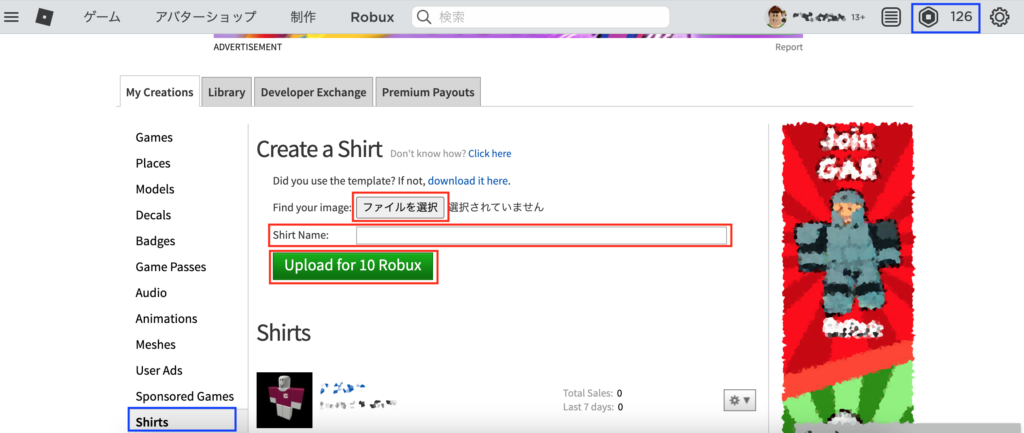Click Upload for 10 Robux button
The image size is (1024, 433).
pyautogui.click(x=353, y=266)
